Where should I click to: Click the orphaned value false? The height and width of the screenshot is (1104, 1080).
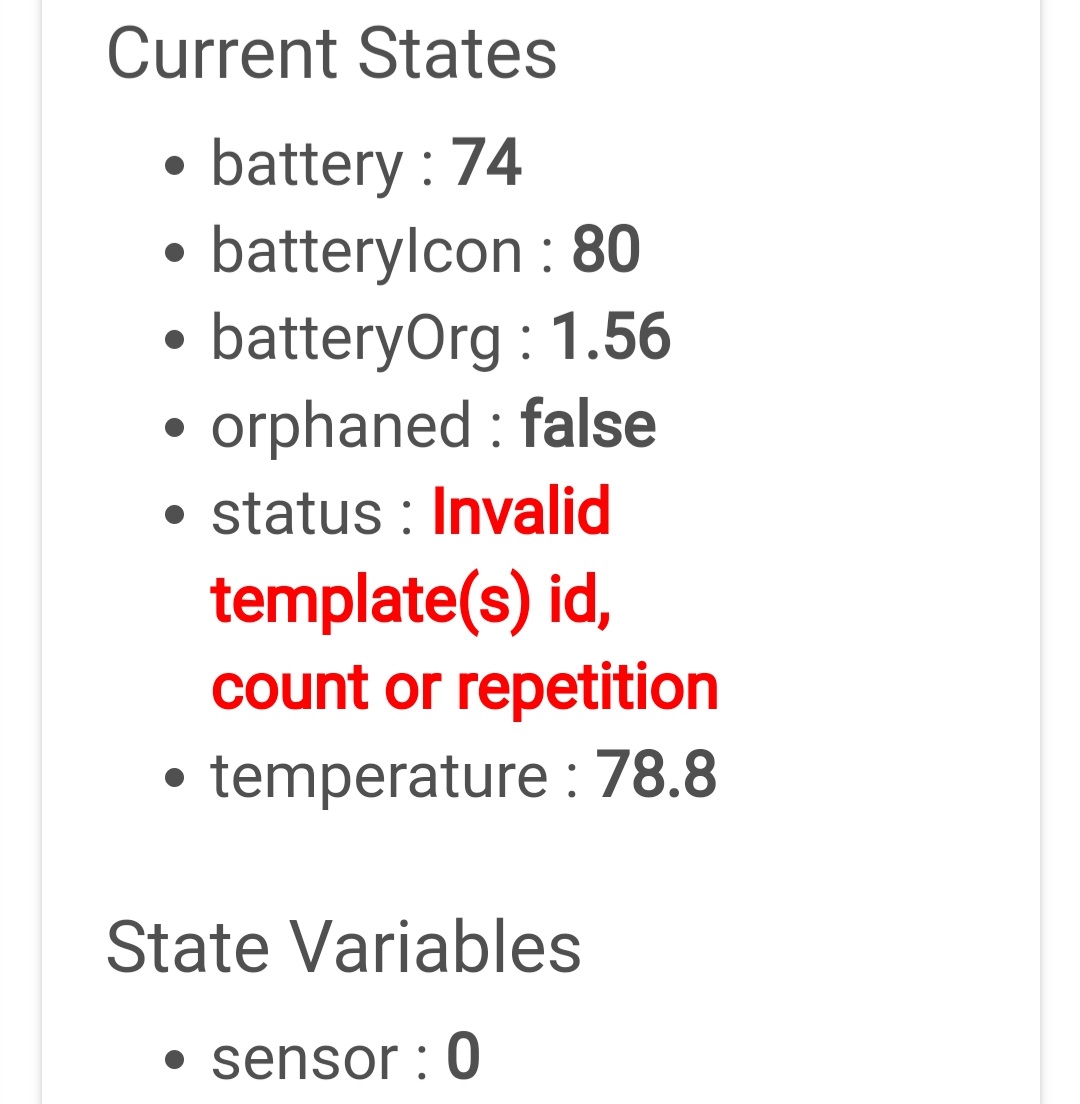(x=588, y=425)
